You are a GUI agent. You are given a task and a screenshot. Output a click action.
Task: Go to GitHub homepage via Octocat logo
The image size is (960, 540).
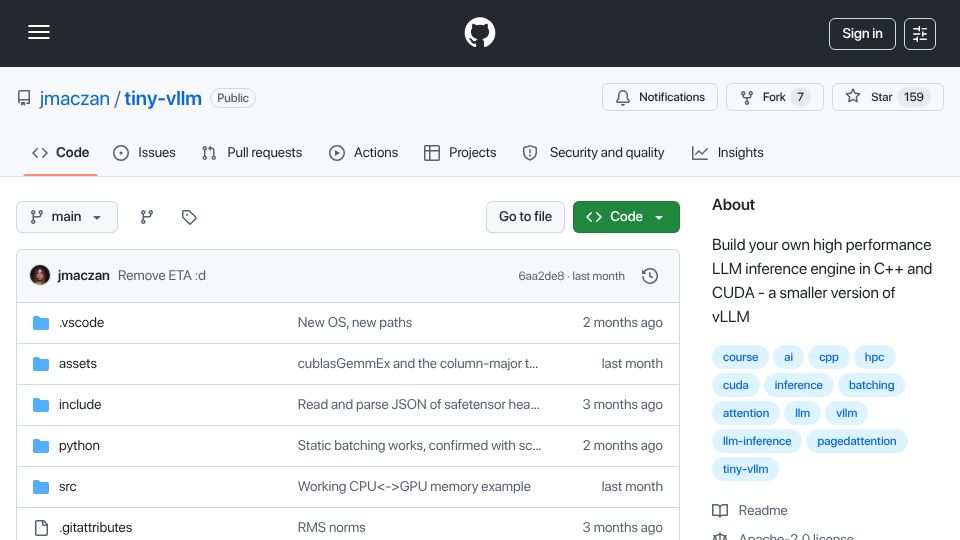pyautogui.click(x=479, y=32)
